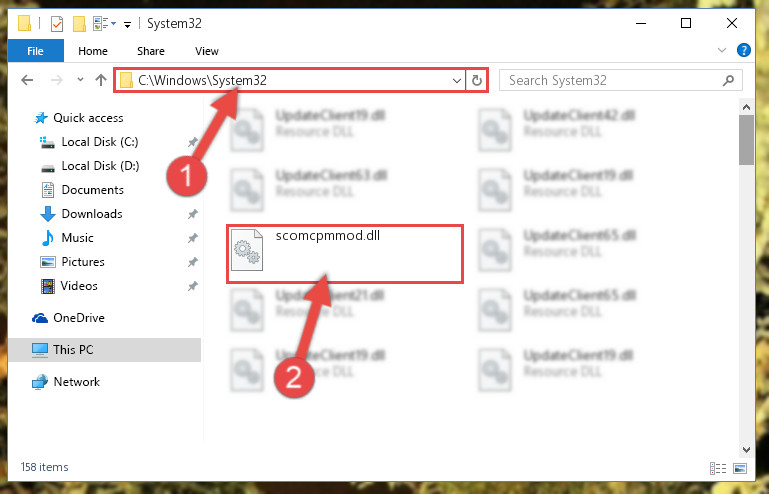769x494 pixels.
Task: Unpin Downloads from Quick access
Action: pos(193,214)
